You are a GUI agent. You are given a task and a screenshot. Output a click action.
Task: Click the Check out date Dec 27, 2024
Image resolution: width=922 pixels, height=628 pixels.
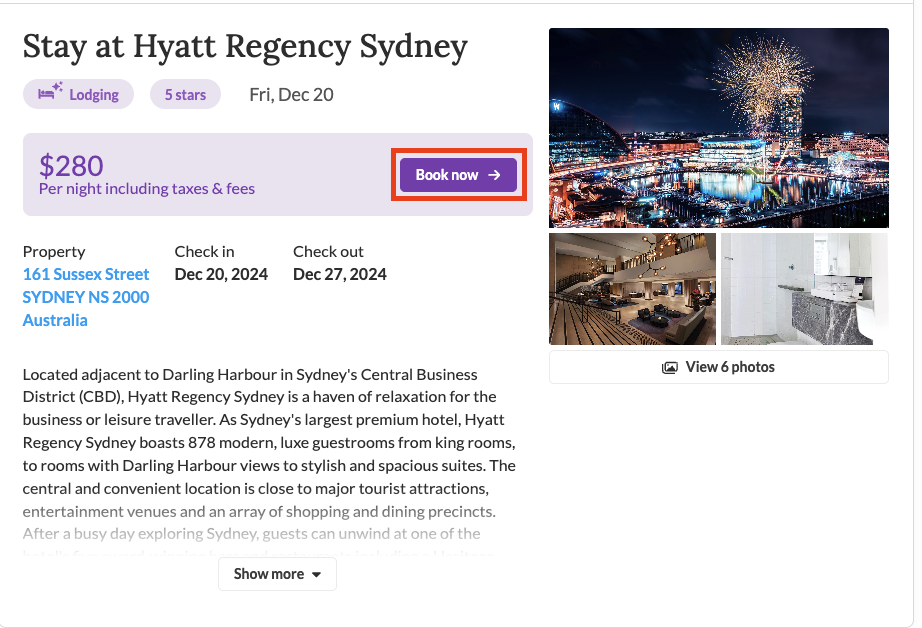(339, 274)
